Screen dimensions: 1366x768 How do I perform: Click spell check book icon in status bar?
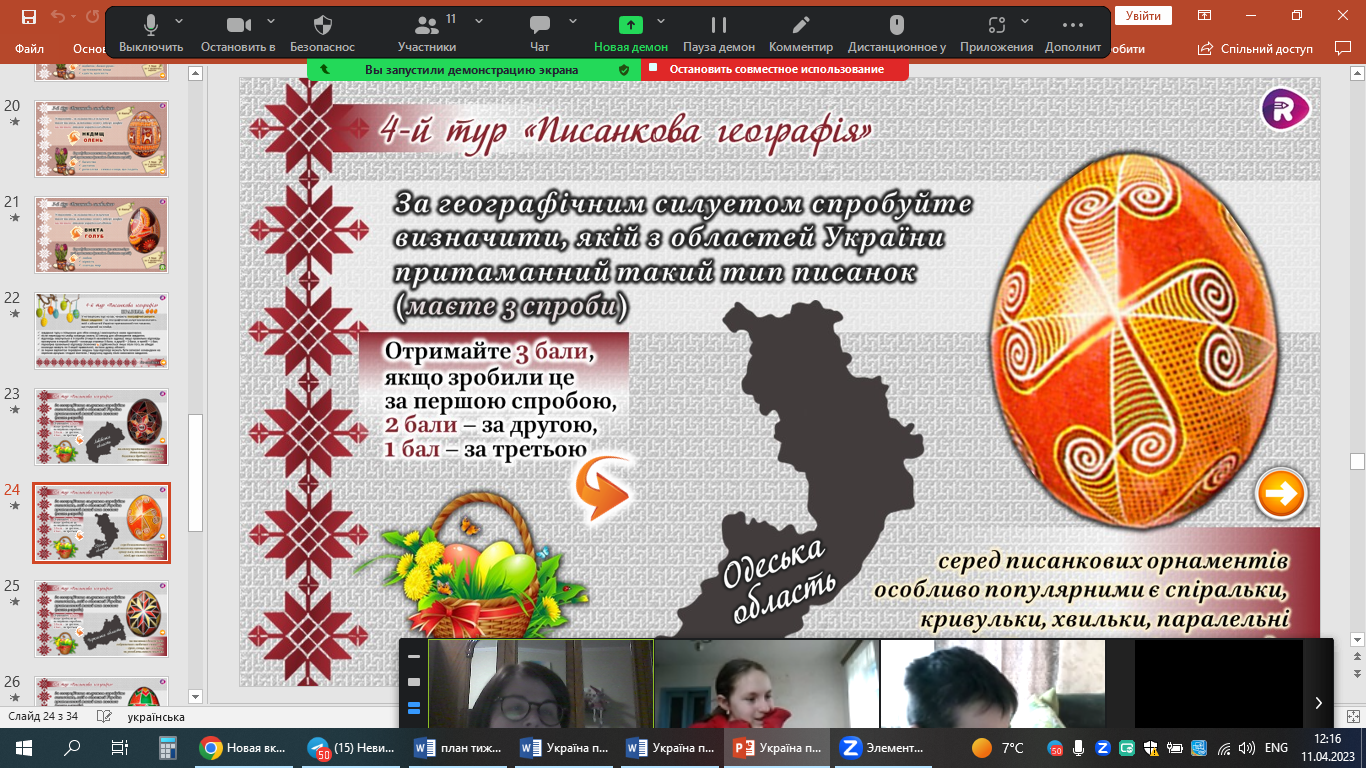[103, 717]
